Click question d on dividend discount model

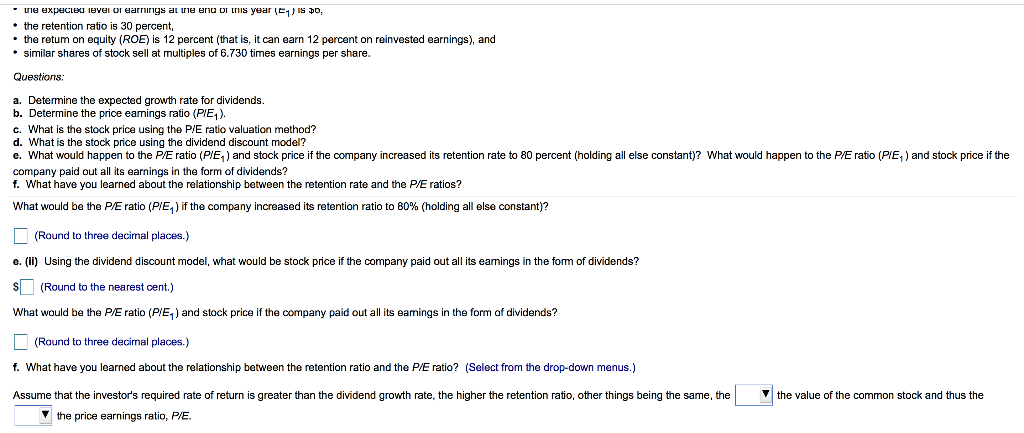click(167, 142)
